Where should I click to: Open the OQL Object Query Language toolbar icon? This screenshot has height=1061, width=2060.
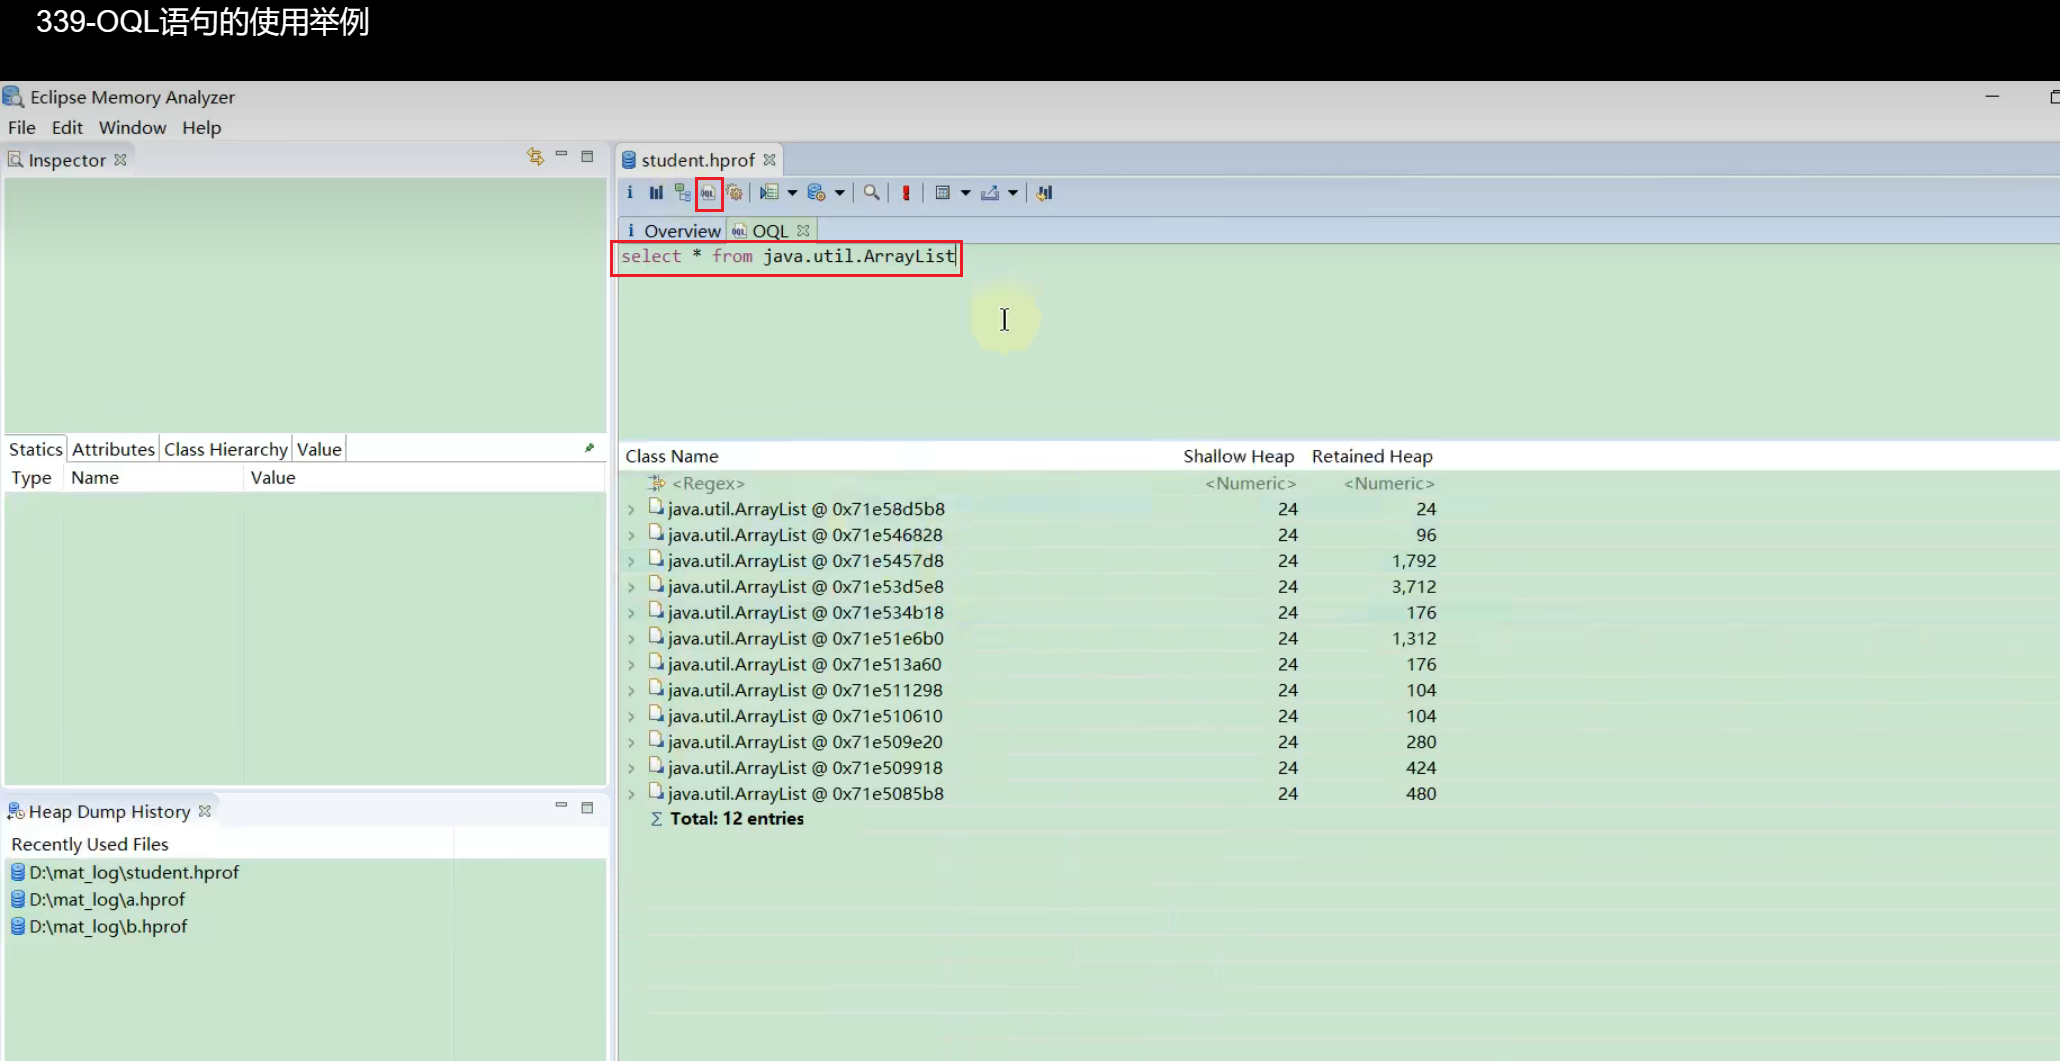708,193
